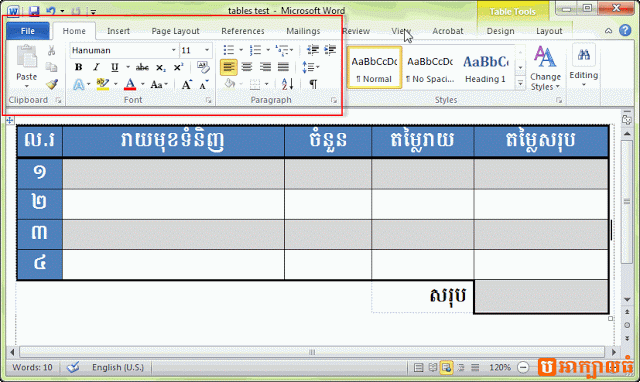This screenshot has height=382, width=640.
Task: Click the table move handle
Action: tap(9, 120)
